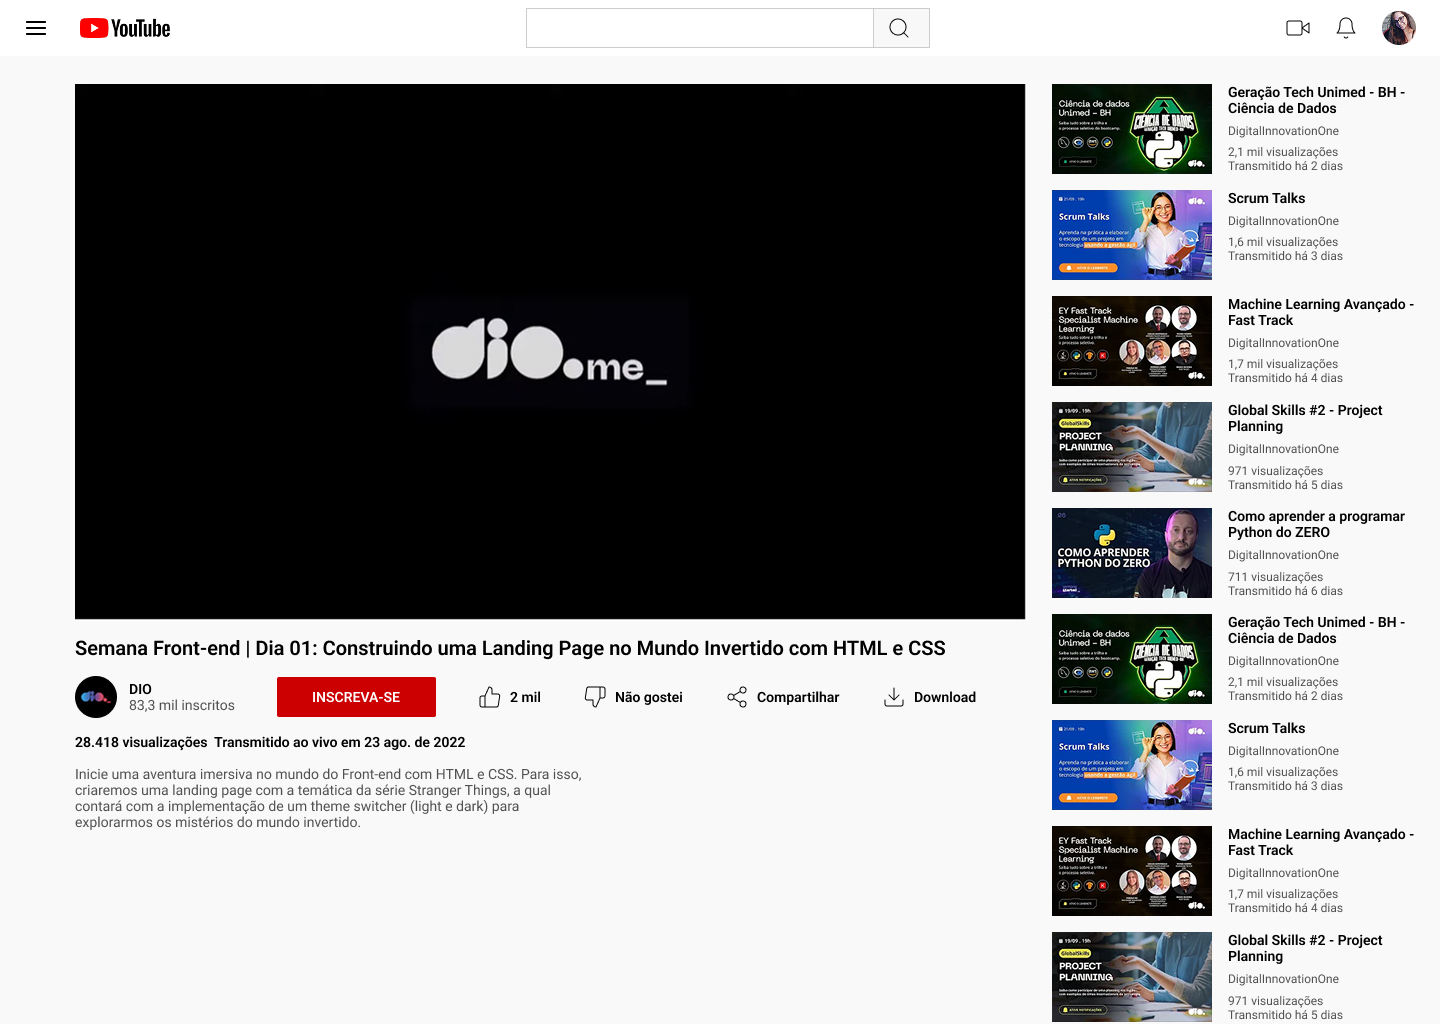The width and height of the screenshot is (1440, 1024).
Task: Open first Global Skills #2 thumbnail
Action: pyautogui.click(x=1132, y=447)
